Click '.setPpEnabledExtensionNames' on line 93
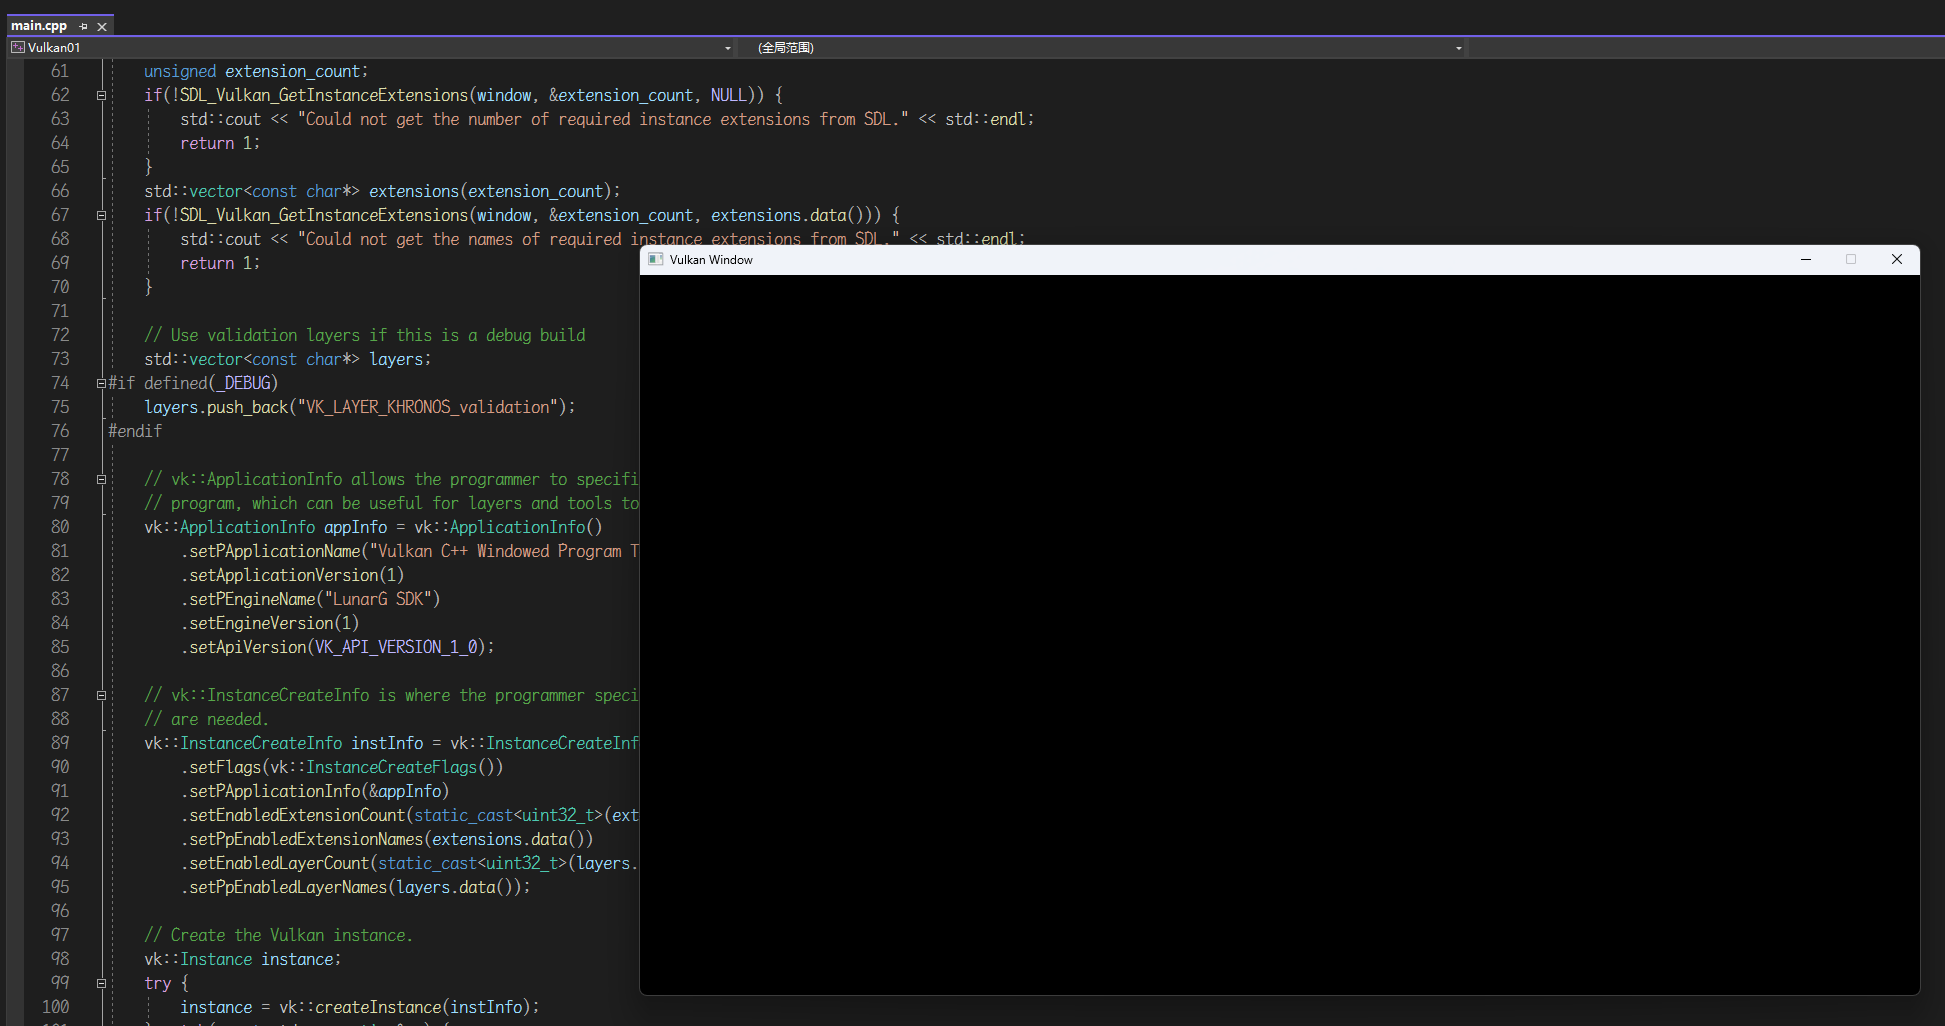Screen dimensions: 1945x1026 click(302, 840)
